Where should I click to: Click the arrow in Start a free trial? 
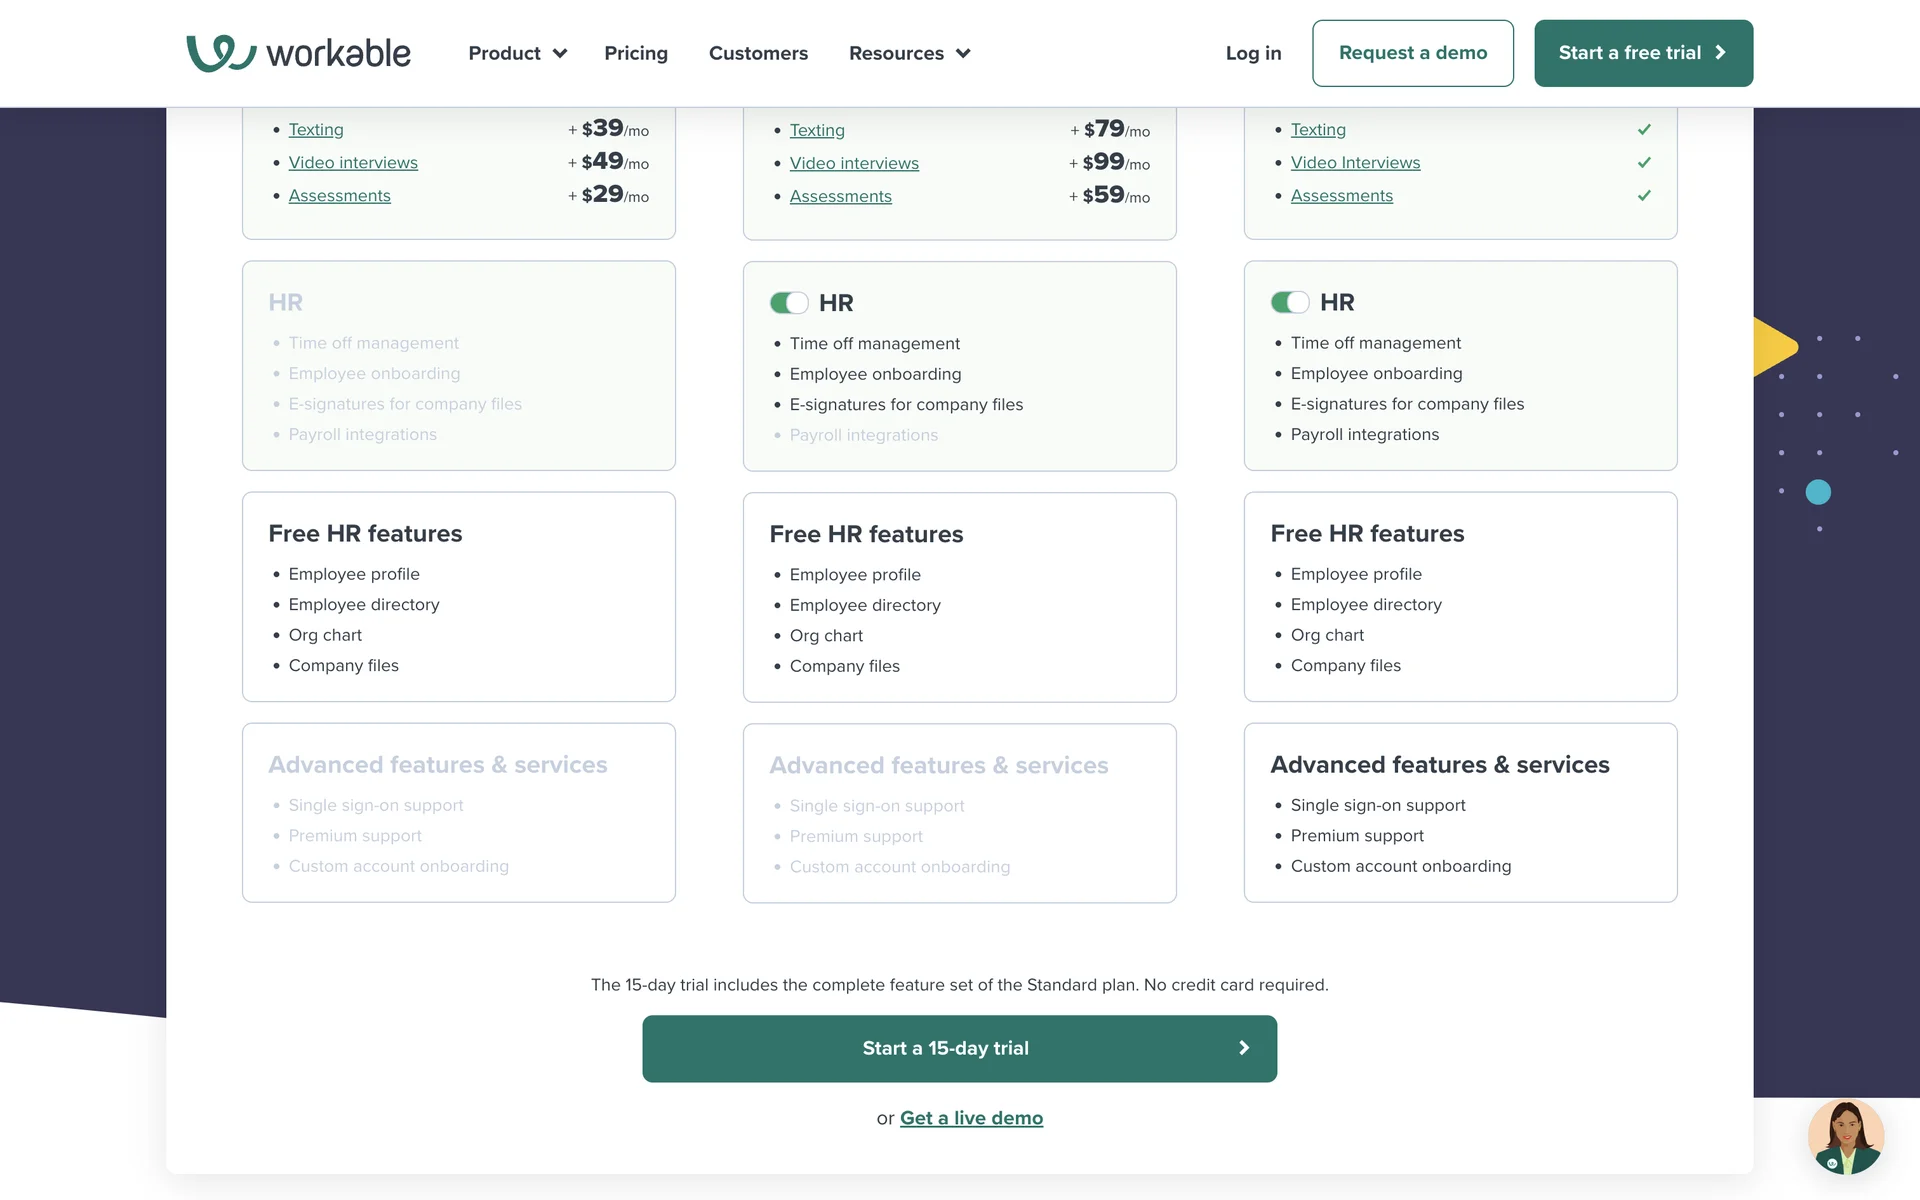tap(1721, 53)
